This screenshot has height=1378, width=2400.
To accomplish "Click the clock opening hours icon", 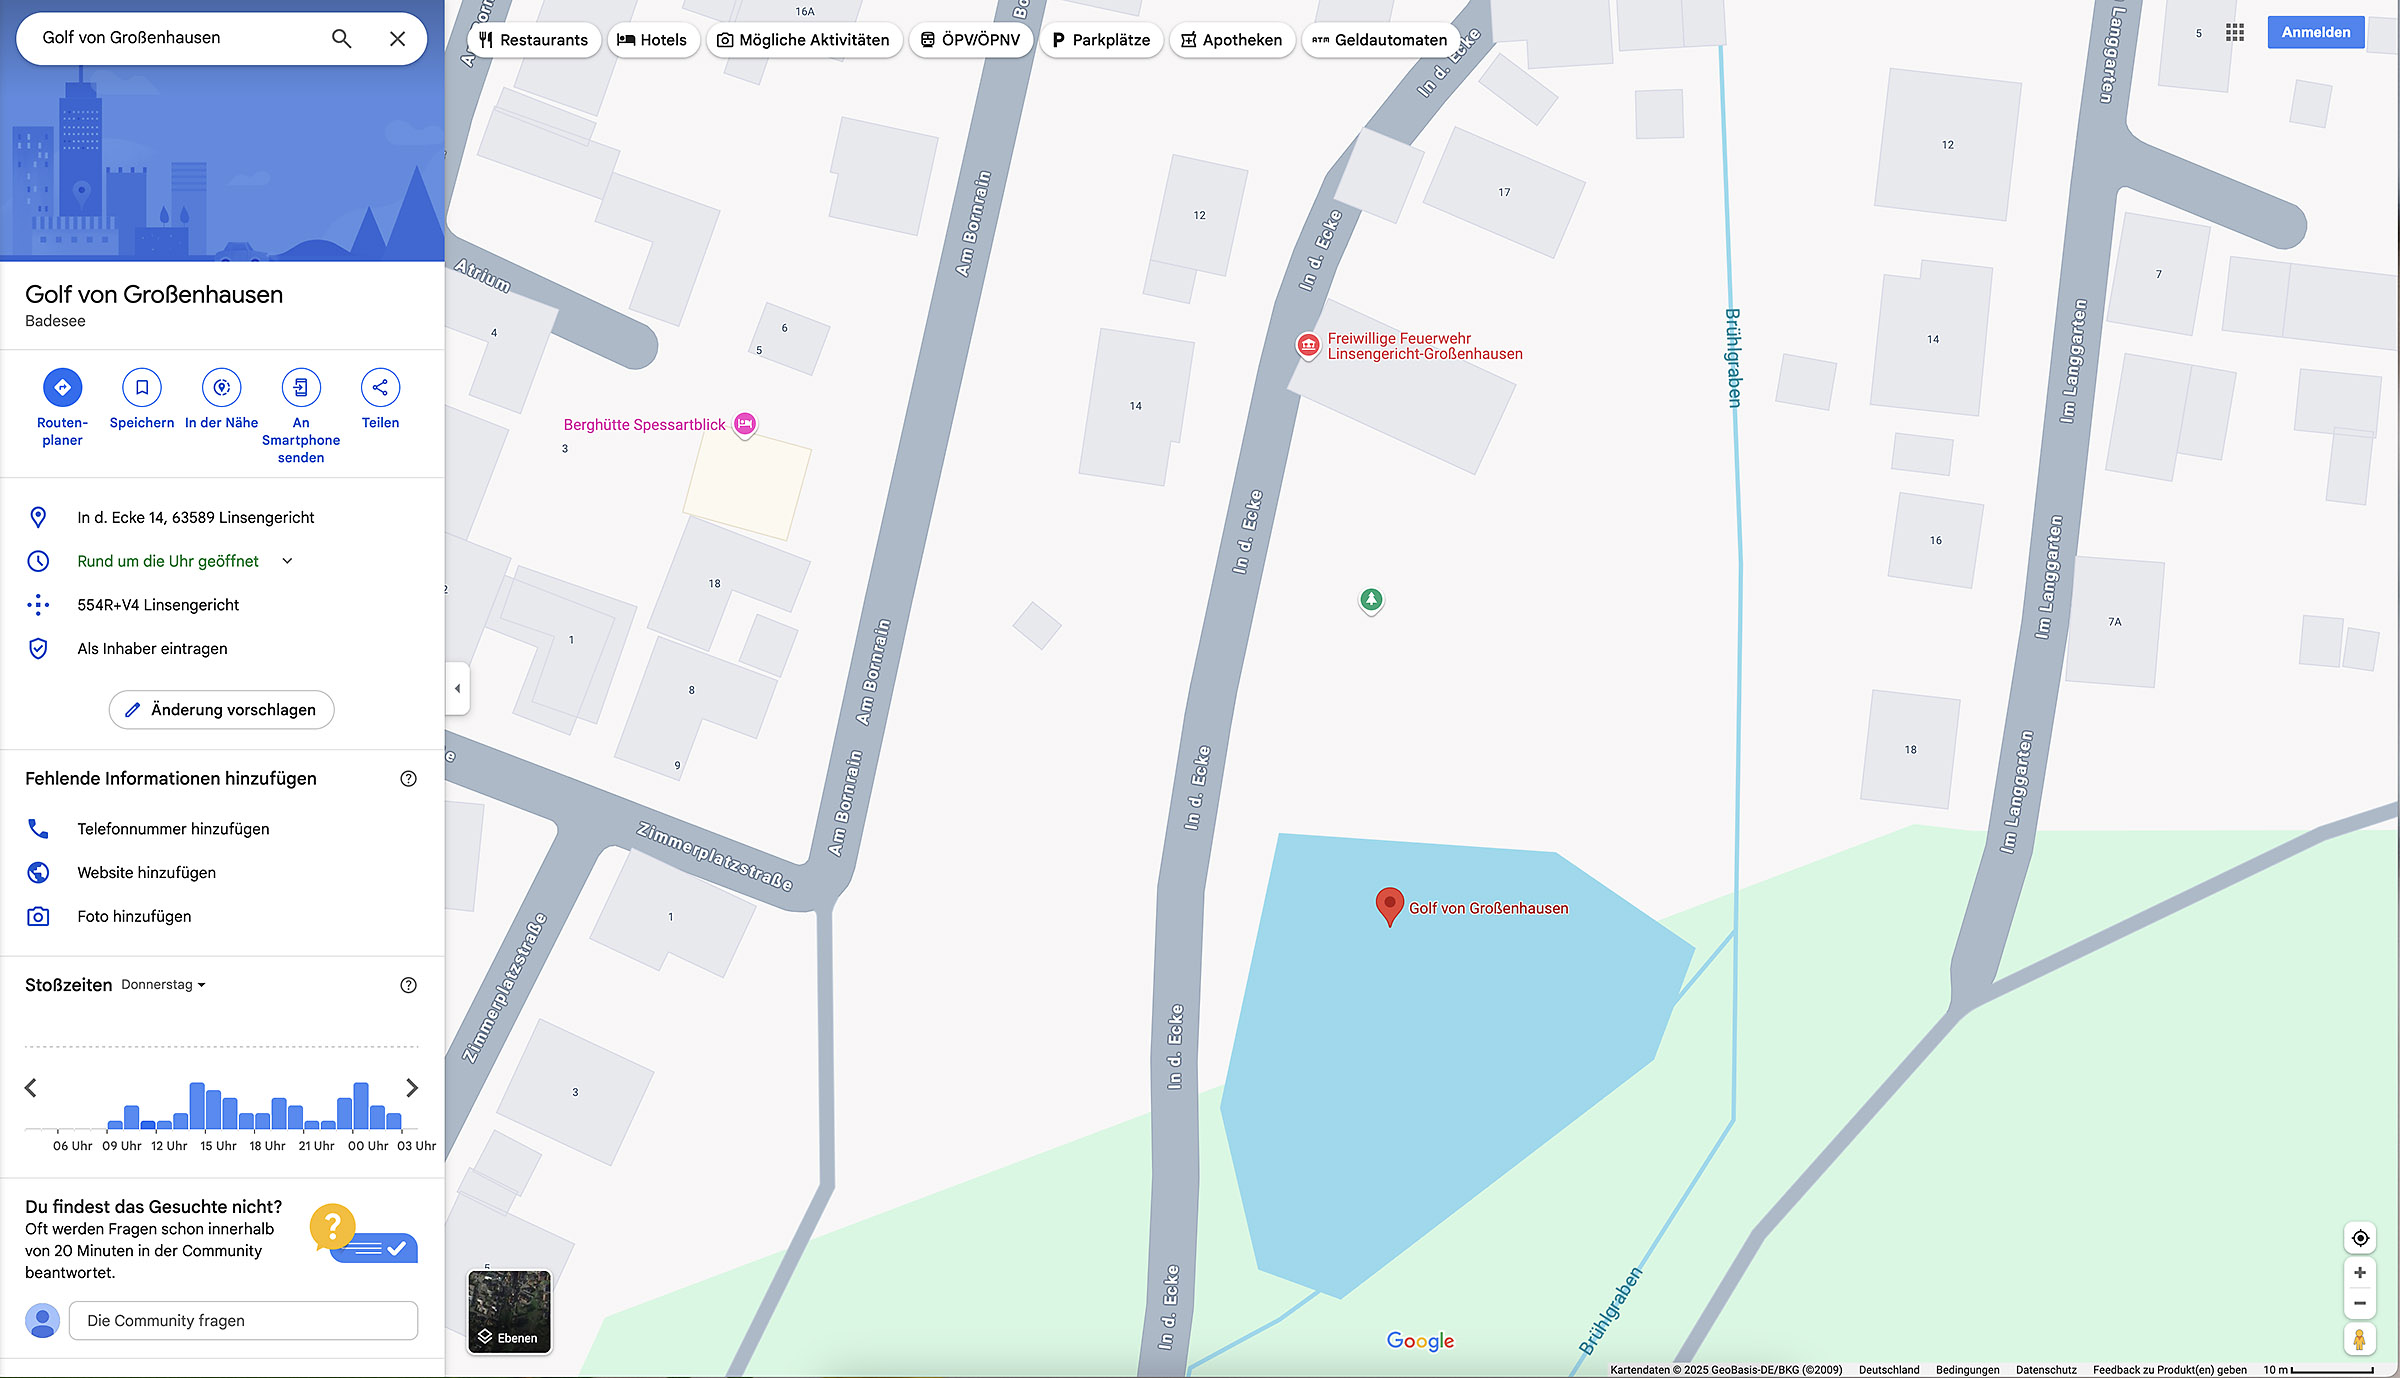I will coord(38,561).
